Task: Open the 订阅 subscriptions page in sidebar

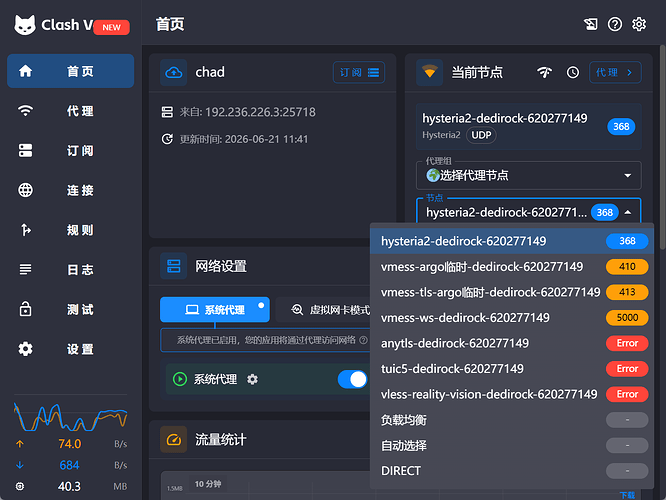Action: [x=71, y=150]
